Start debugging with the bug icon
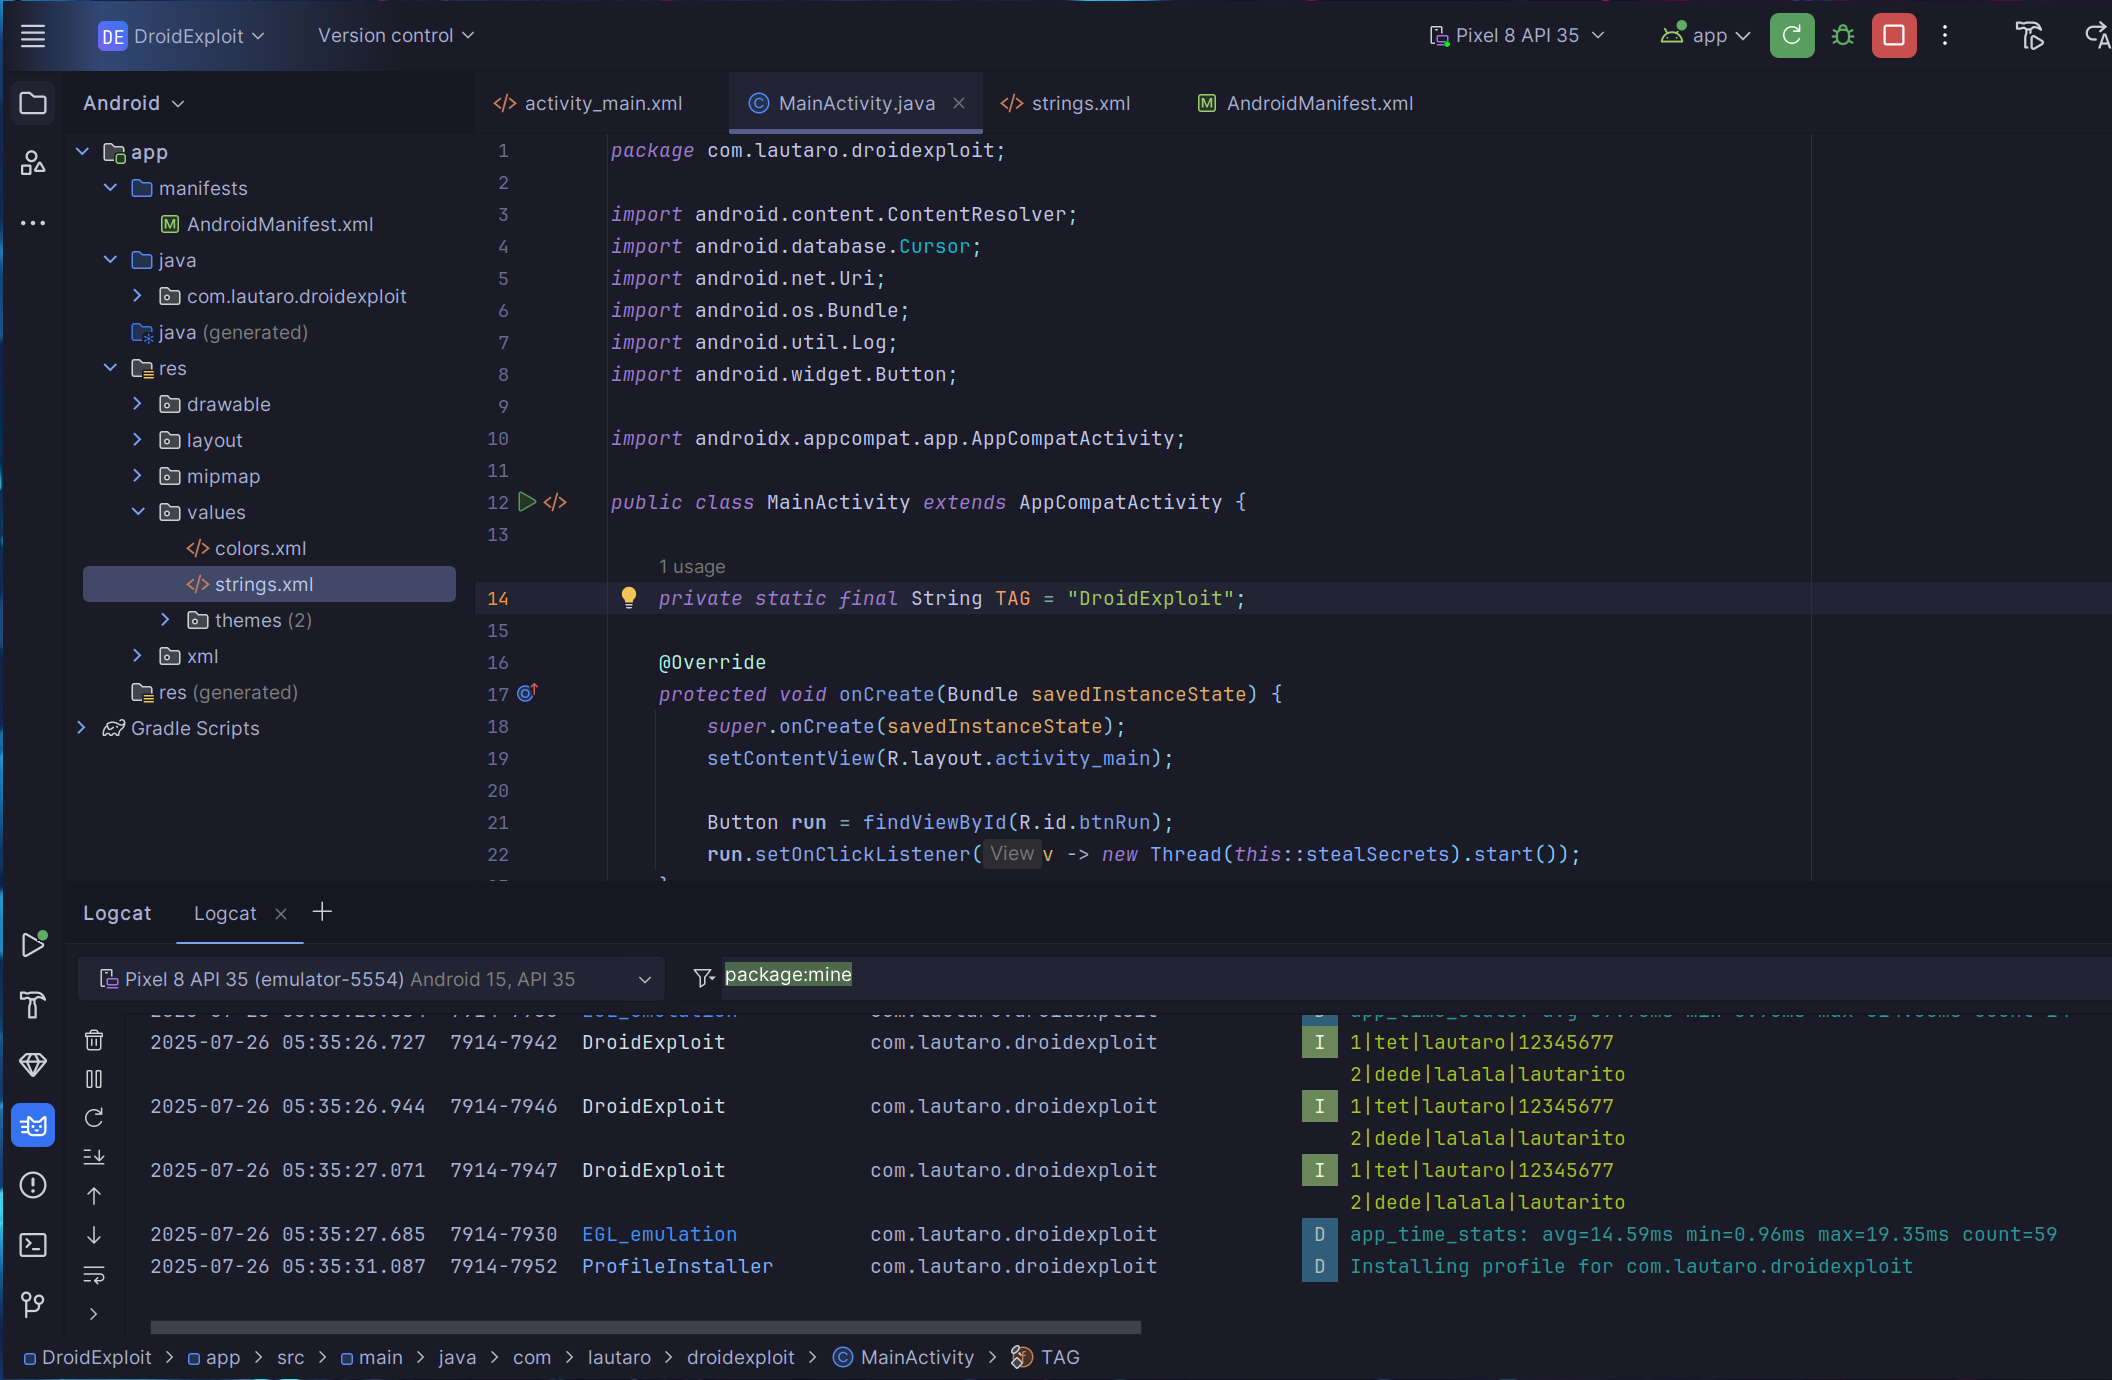This screenshot has height=1380, width=2112. click(1843, 36)
